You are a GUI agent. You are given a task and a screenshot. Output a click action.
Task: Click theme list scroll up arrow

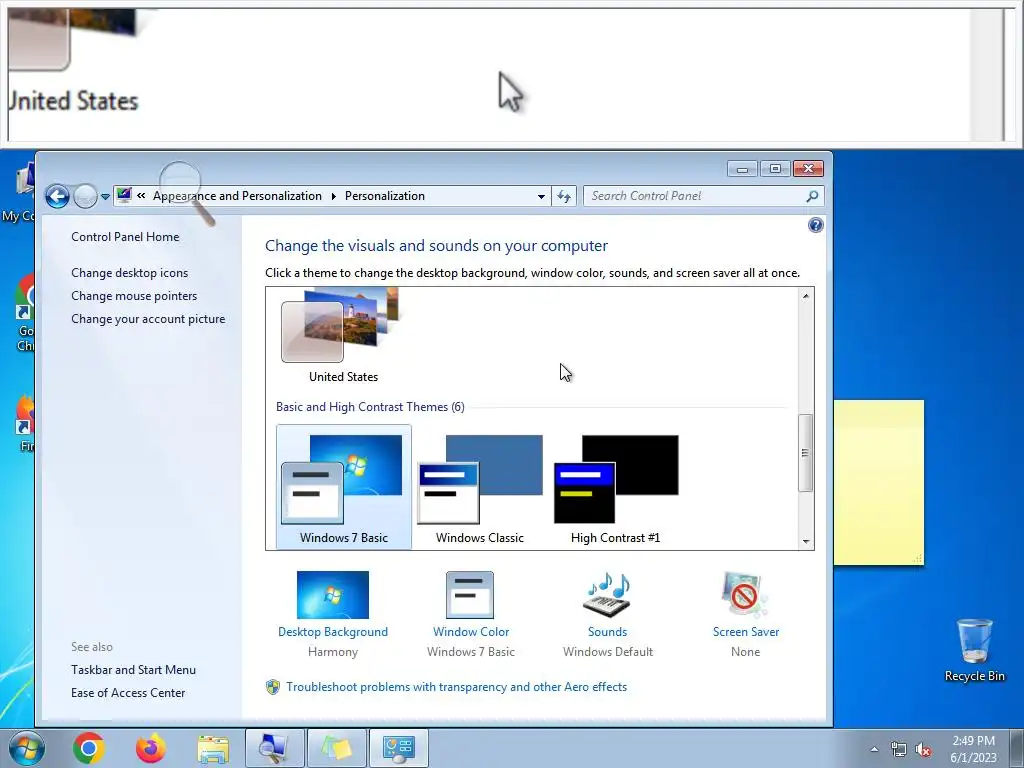tap(806, 296)
